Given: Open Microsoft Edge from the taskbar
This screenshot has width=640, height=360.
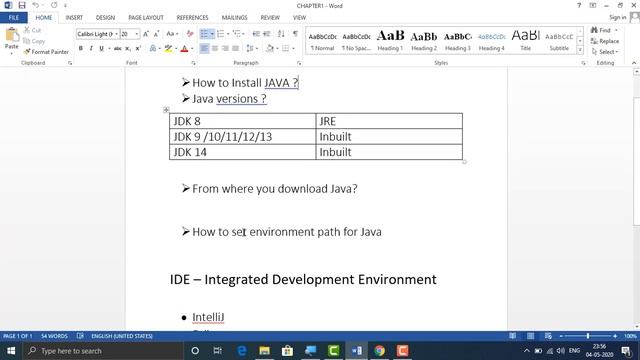Looking at the screenshot, I should (x=242, y=351).
